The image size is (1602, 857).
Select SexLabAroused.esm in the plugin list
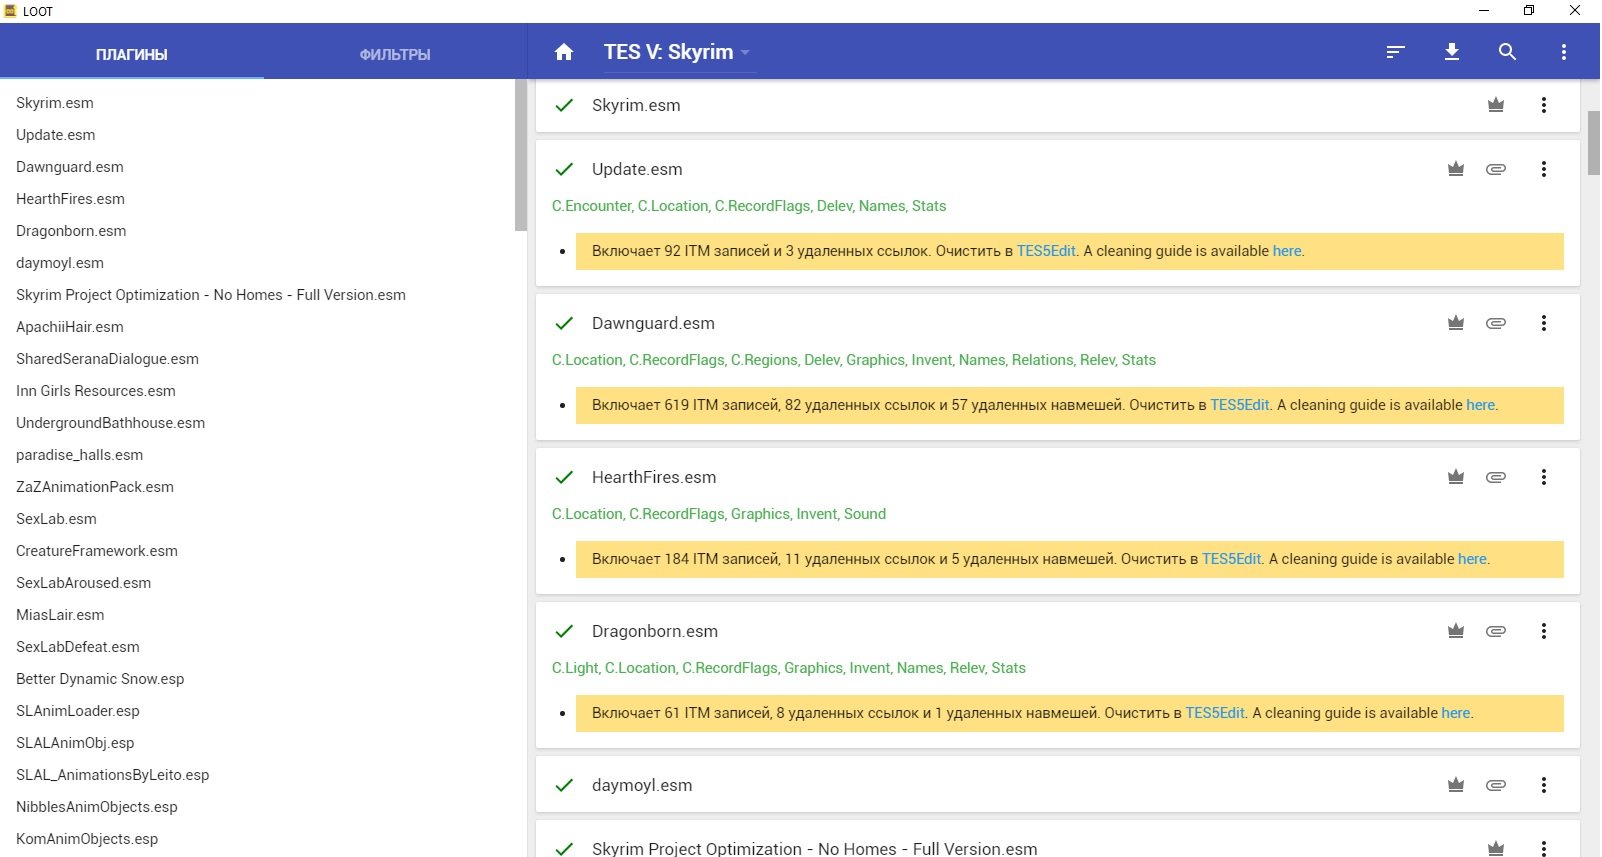[x=83, y=583]
